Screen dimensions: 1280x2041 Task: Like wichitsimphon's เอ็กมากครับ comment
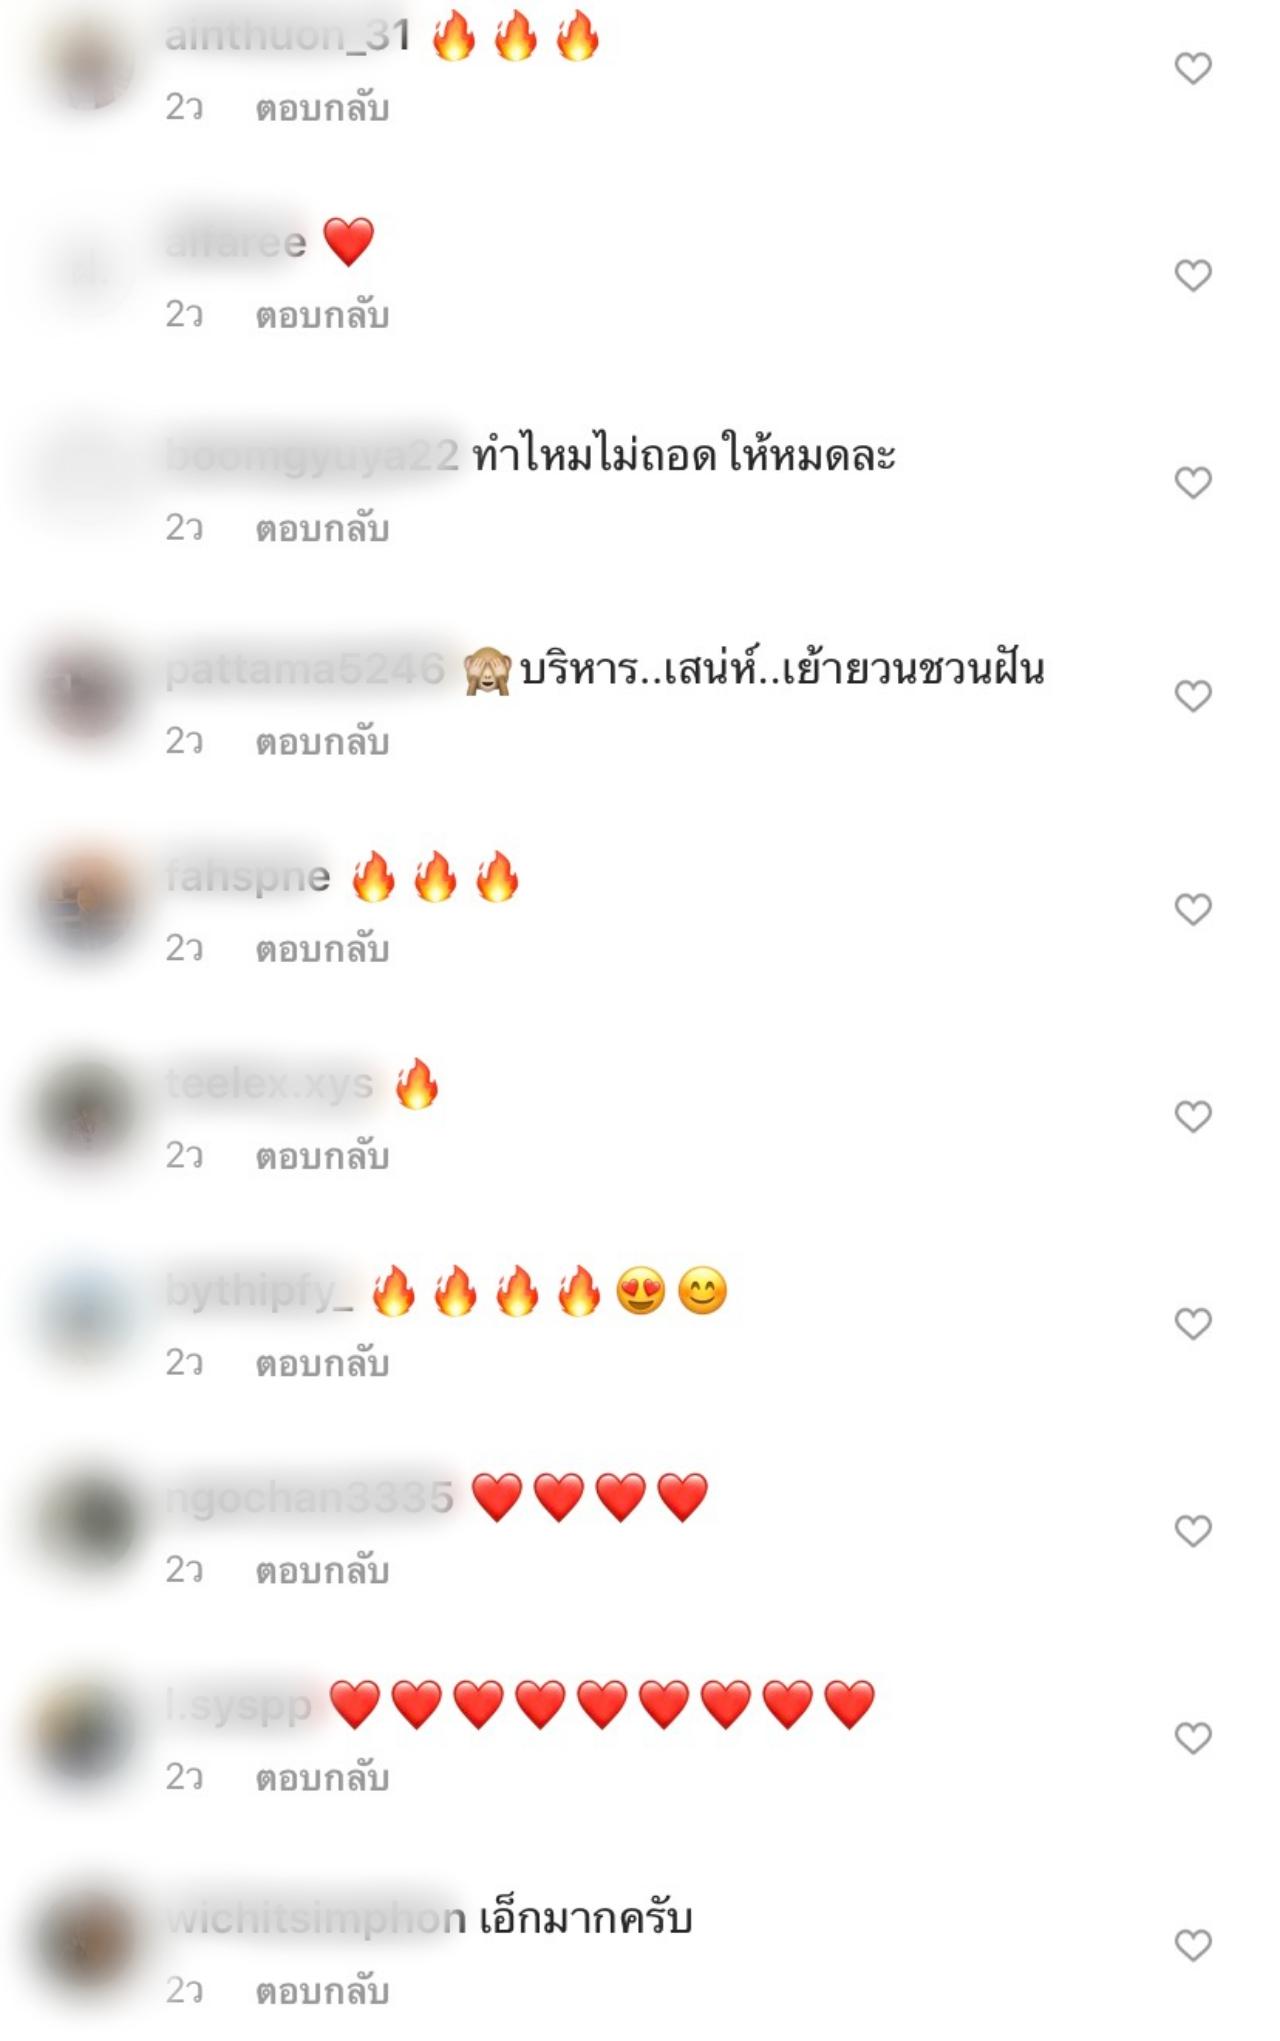click(x=1192, y=1946)
